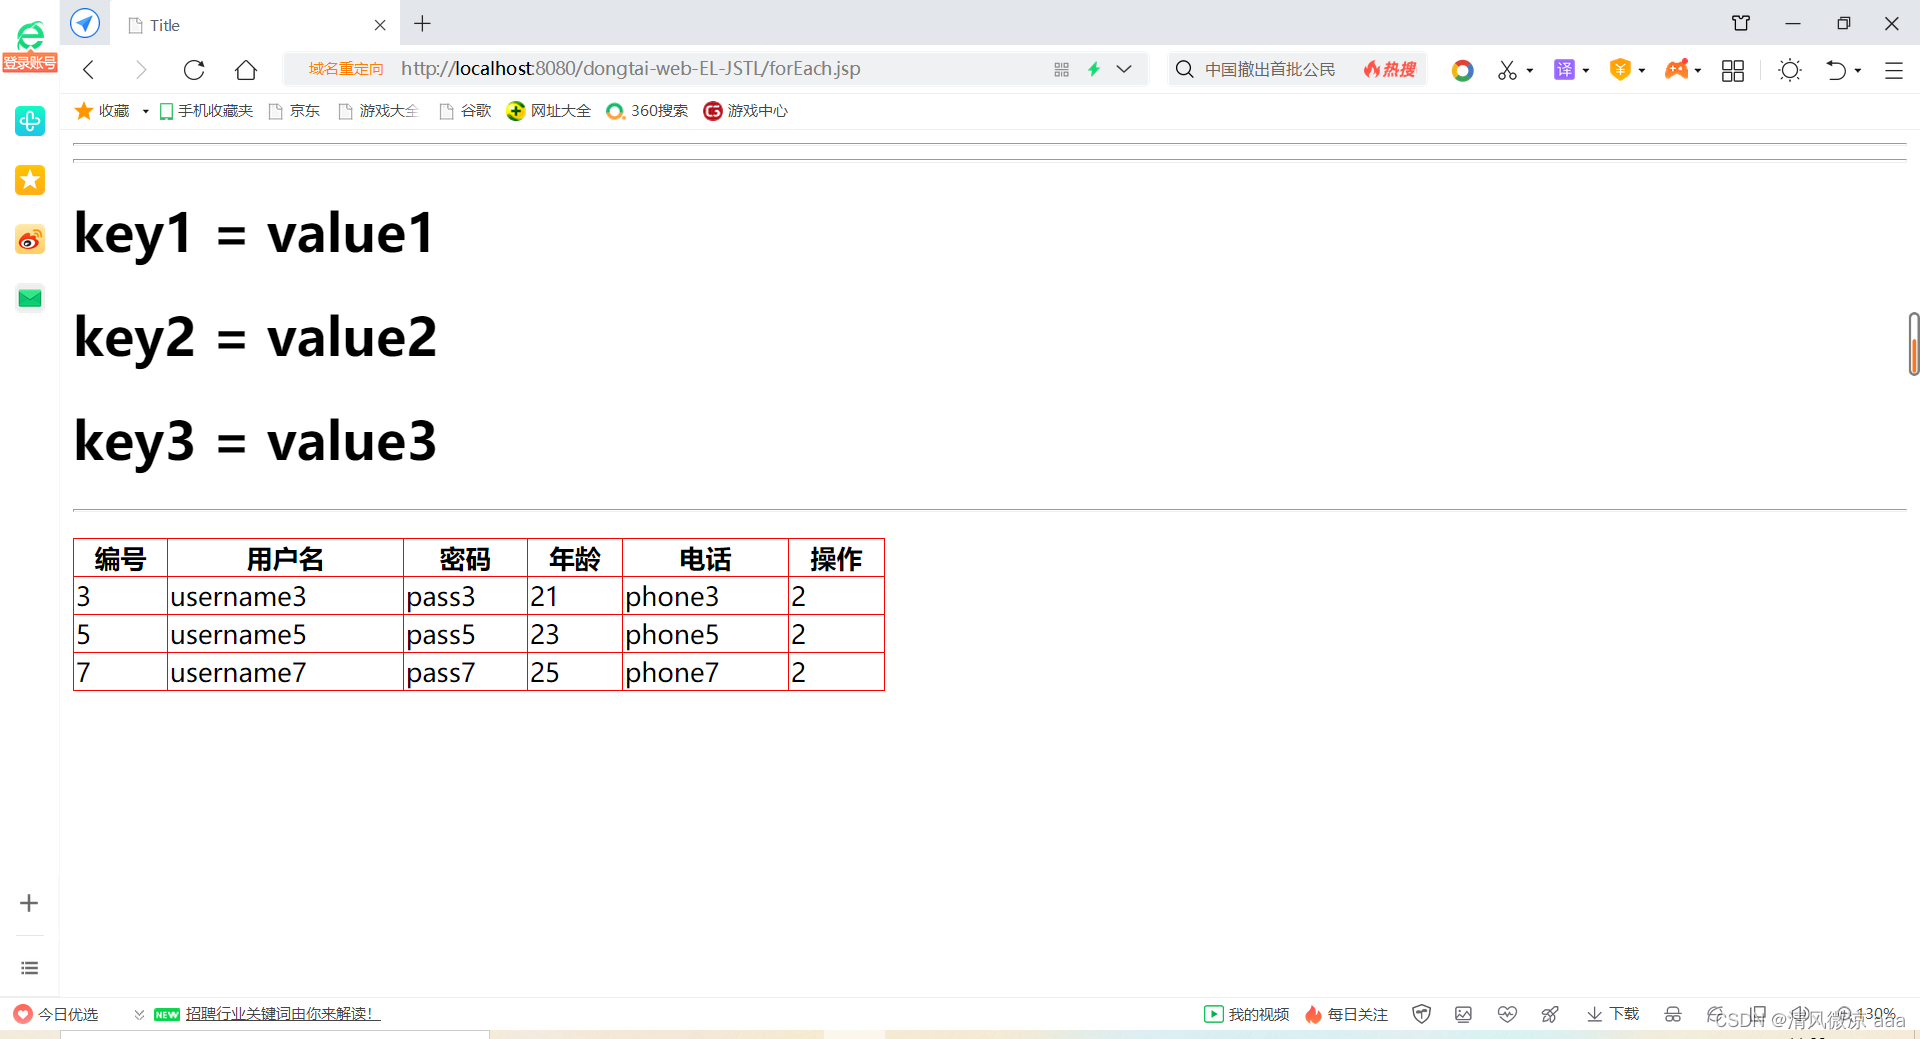Open the hamburger main menu

1894,70
